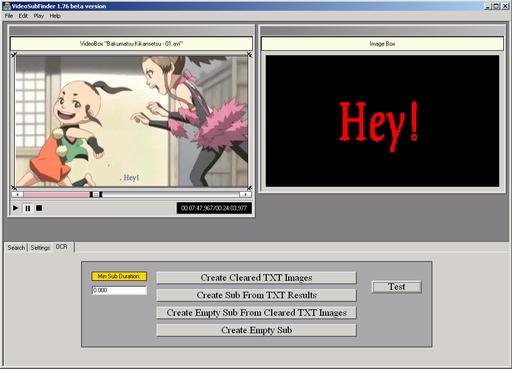Maximize the VideoSubFinder window
512x369 pixels.
pos(496,6)
